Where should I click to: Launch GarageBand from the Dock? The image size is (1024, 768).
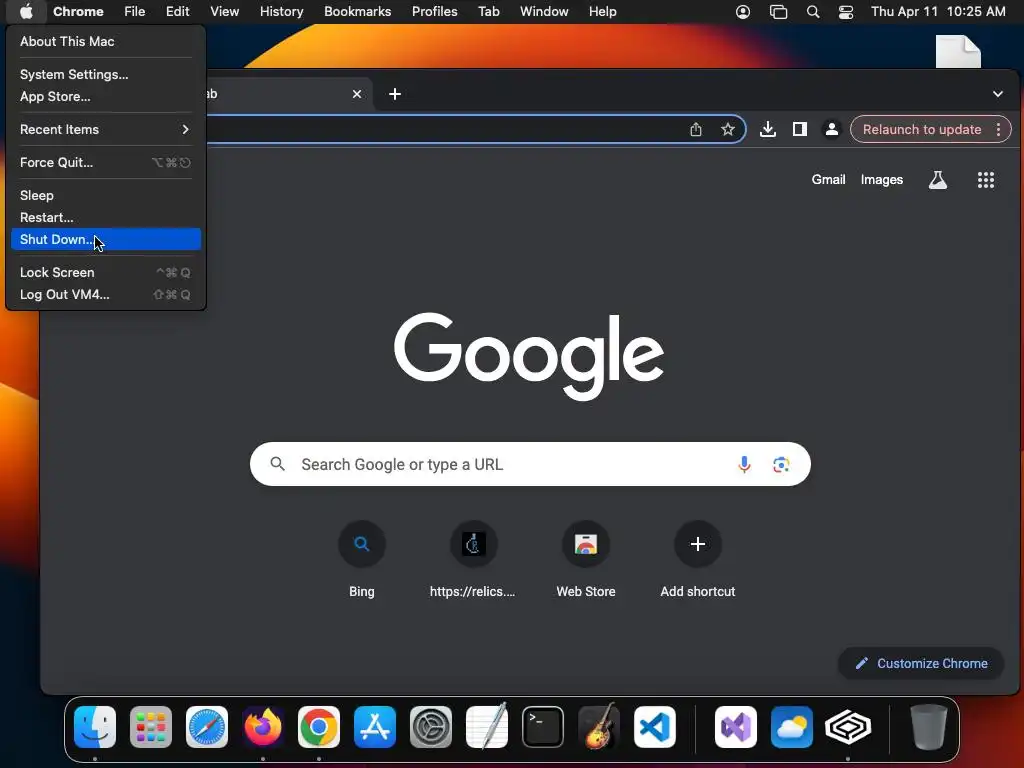[599, 727]
